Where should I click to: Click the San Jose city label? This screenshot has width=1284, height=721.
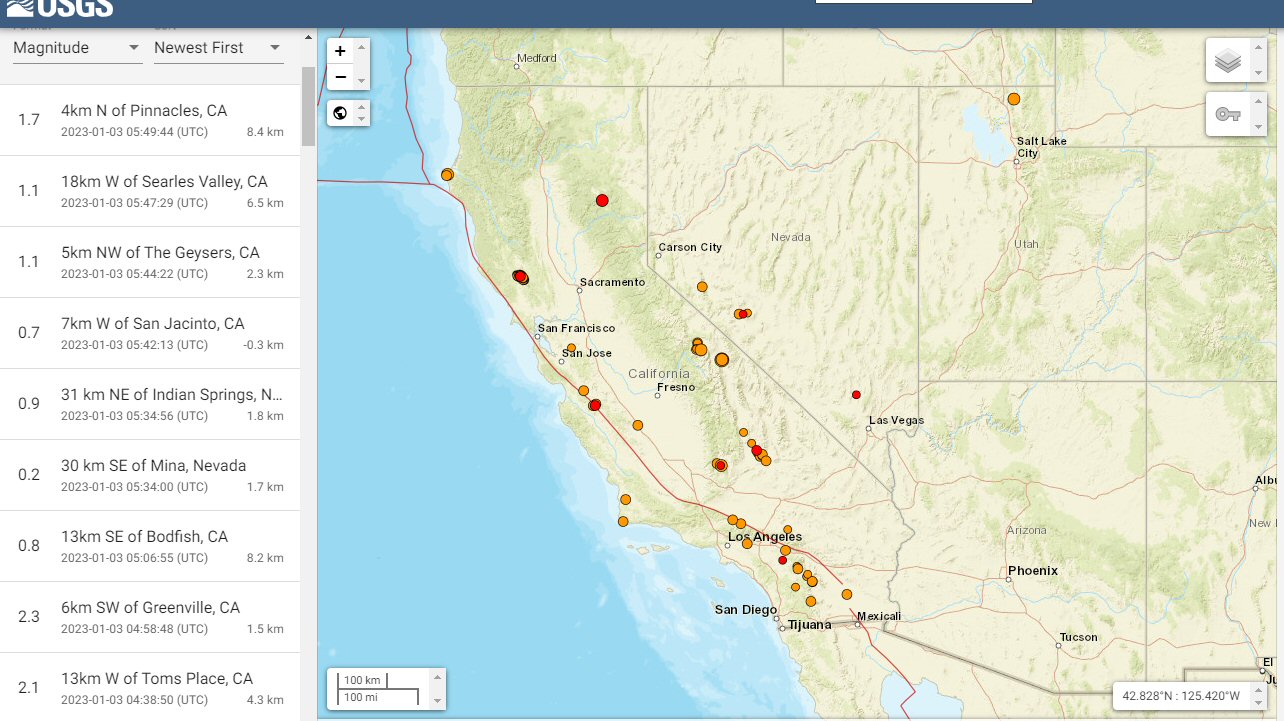pyautogui.click(x=587, y=353)
